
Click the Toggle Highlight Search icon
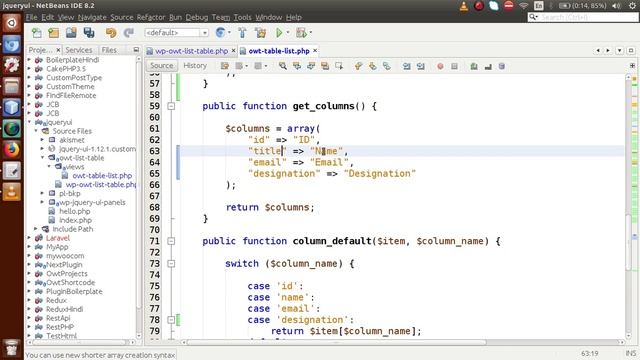click(325, 66)
